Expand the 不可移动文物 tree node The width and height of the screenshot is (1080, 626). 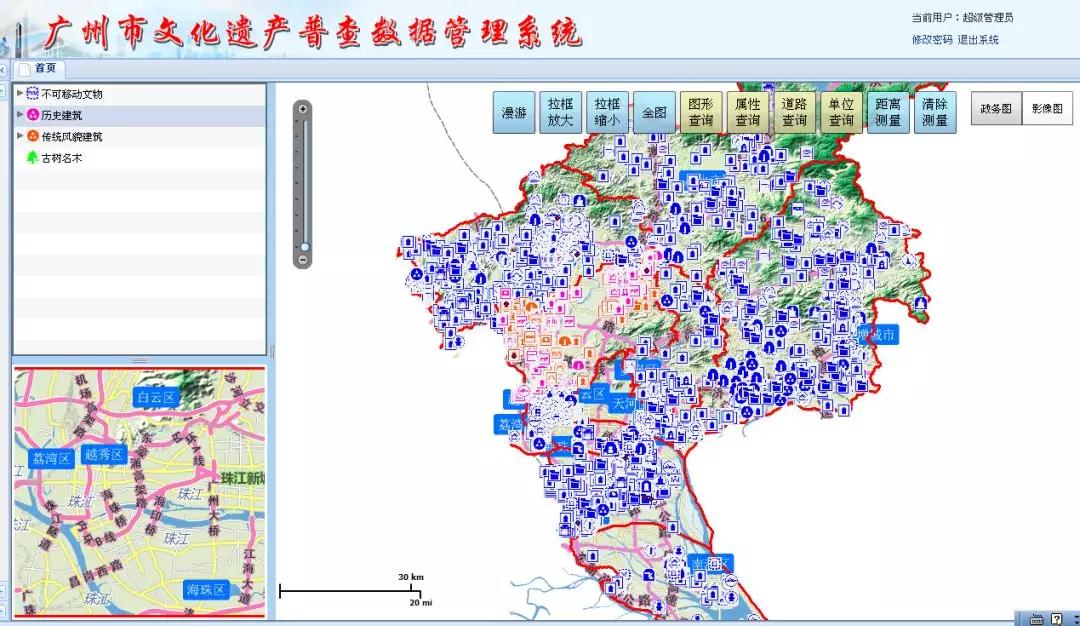[x=19, y=92]
